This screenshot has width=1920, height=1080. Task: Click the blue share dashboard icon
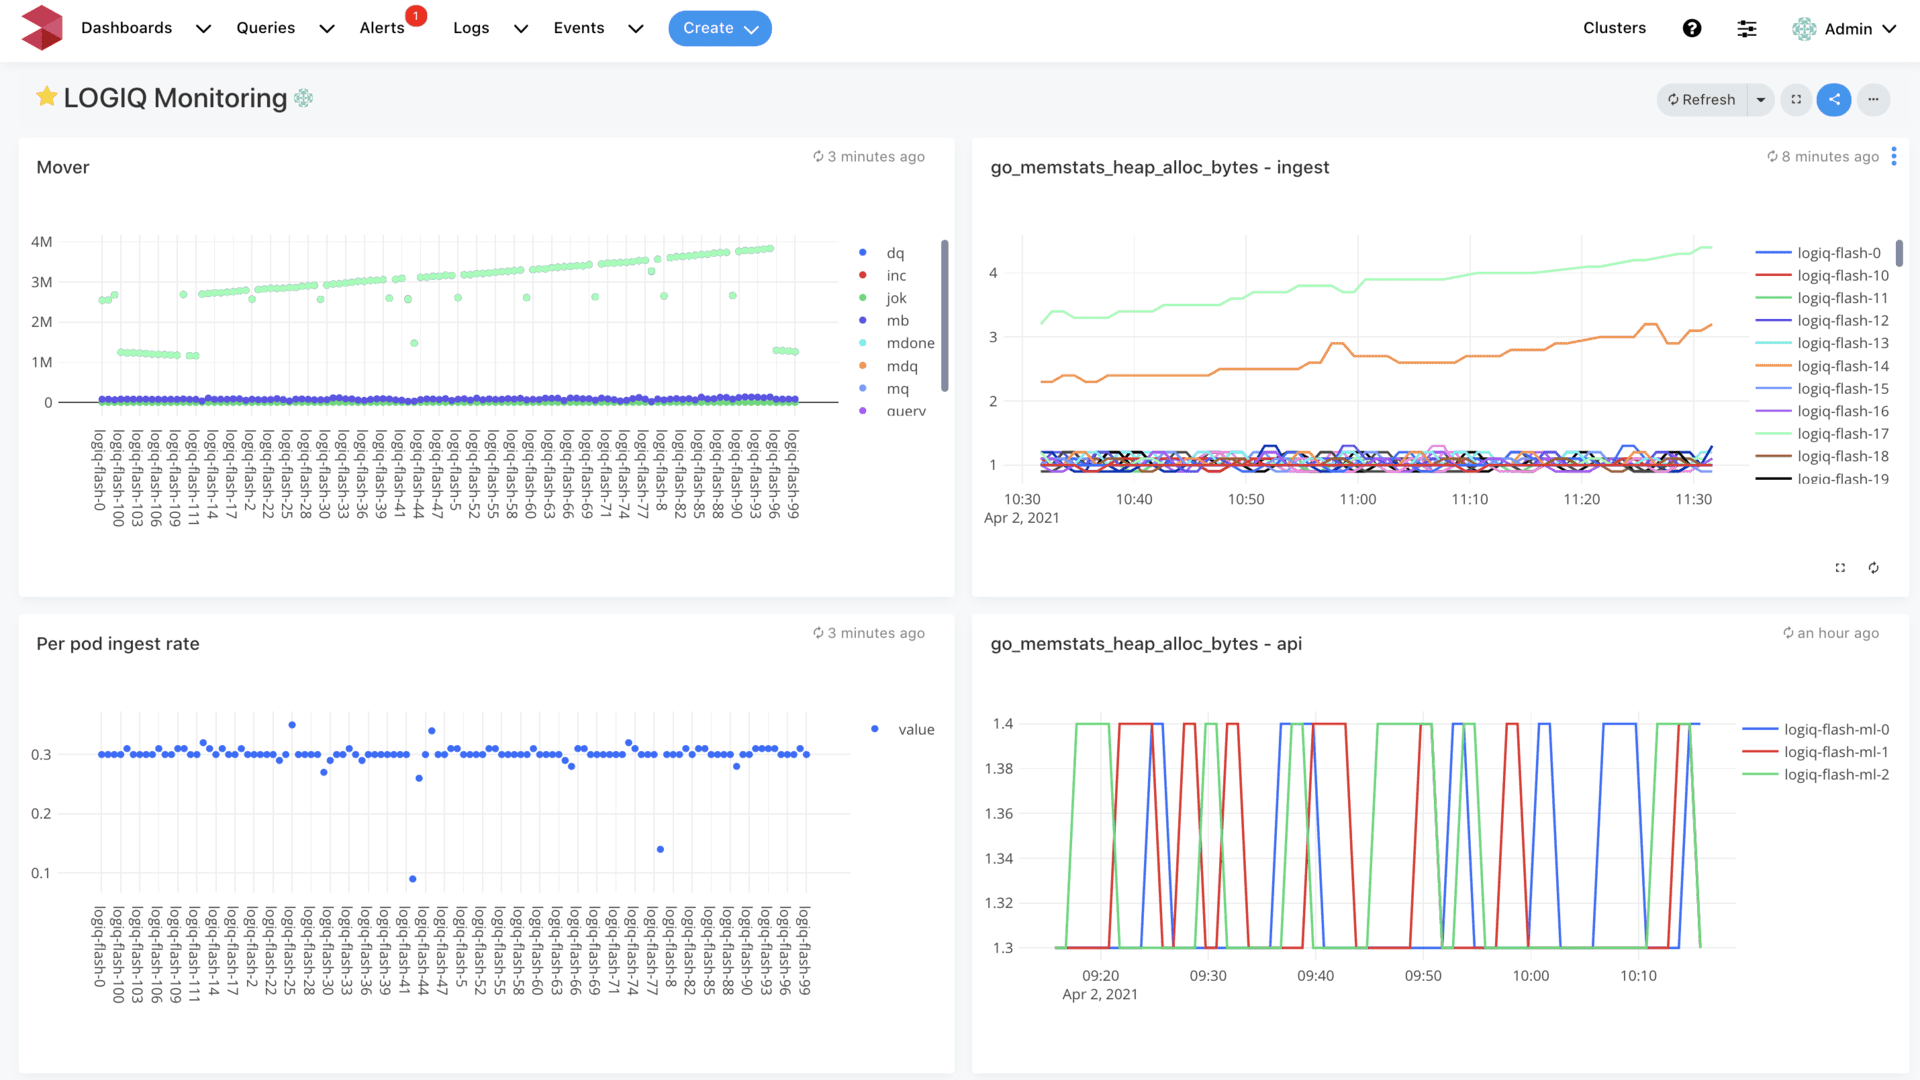pos(1834,99)
